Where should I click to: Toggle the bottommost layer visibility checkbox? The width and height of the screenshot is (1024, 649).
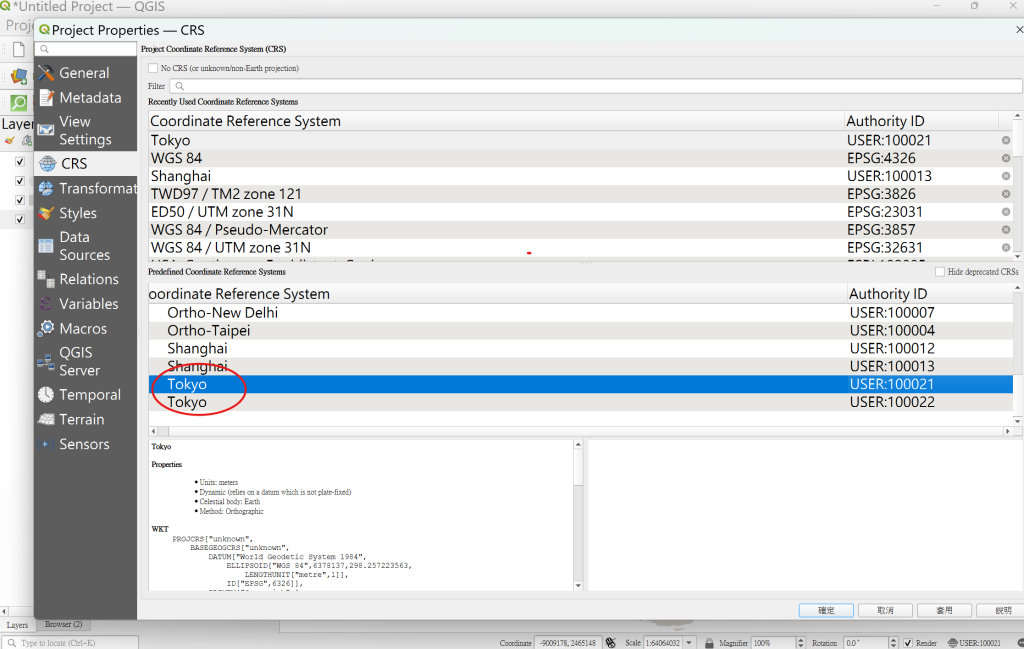[x=20, y=219]
